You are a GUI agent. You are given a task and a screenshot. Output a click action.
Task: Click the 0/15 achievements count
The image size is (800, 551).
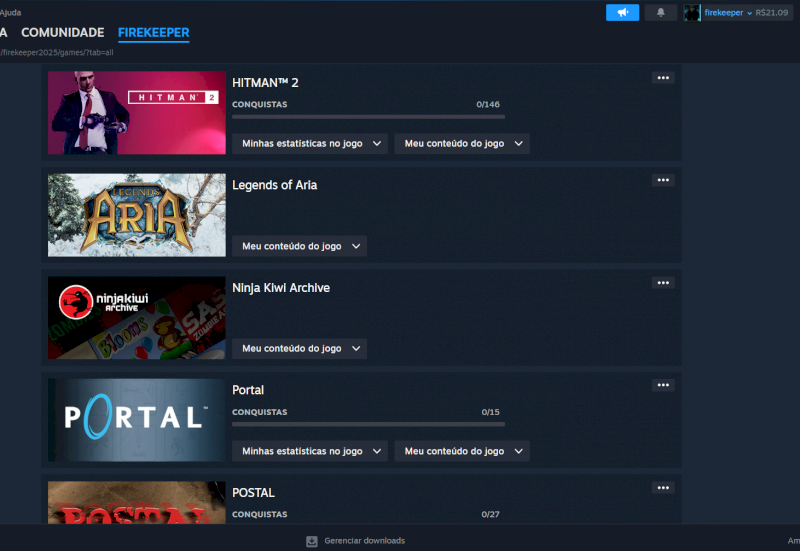(x=490, y=412)
